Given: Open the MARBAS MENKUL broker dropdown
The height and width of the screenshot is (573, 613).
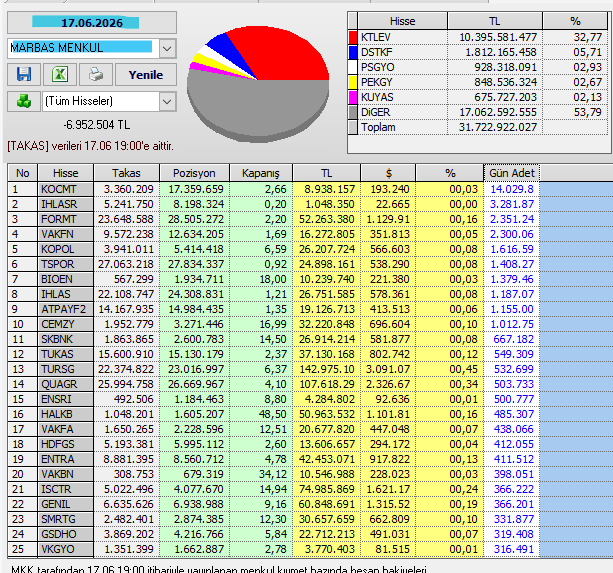Looking at the screenshot, I should coord(167,48).
